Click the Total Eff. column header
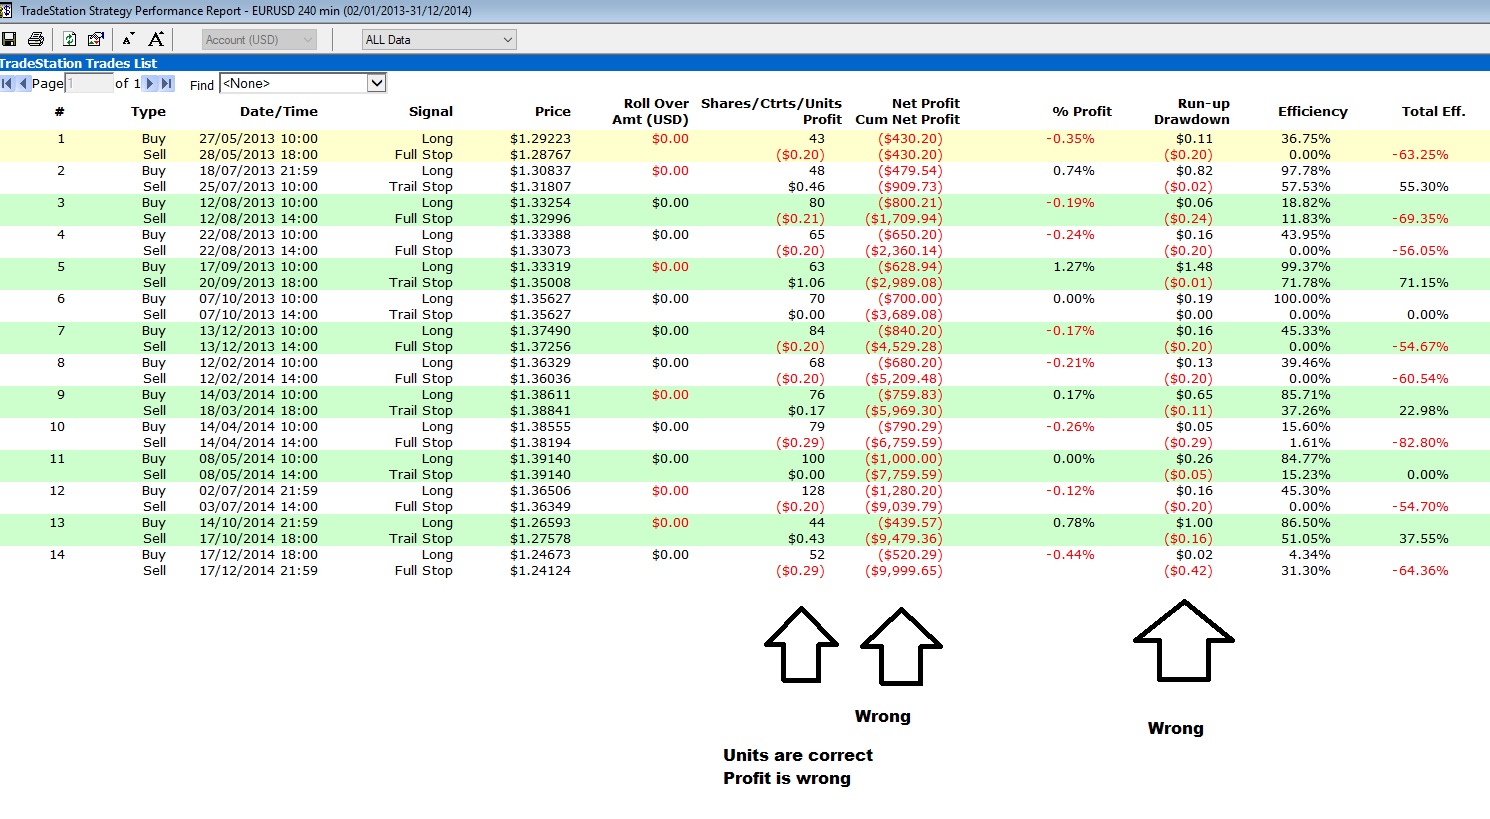Image resolution: width=1490 pixels, height=819 pixels. point(1433,111)
